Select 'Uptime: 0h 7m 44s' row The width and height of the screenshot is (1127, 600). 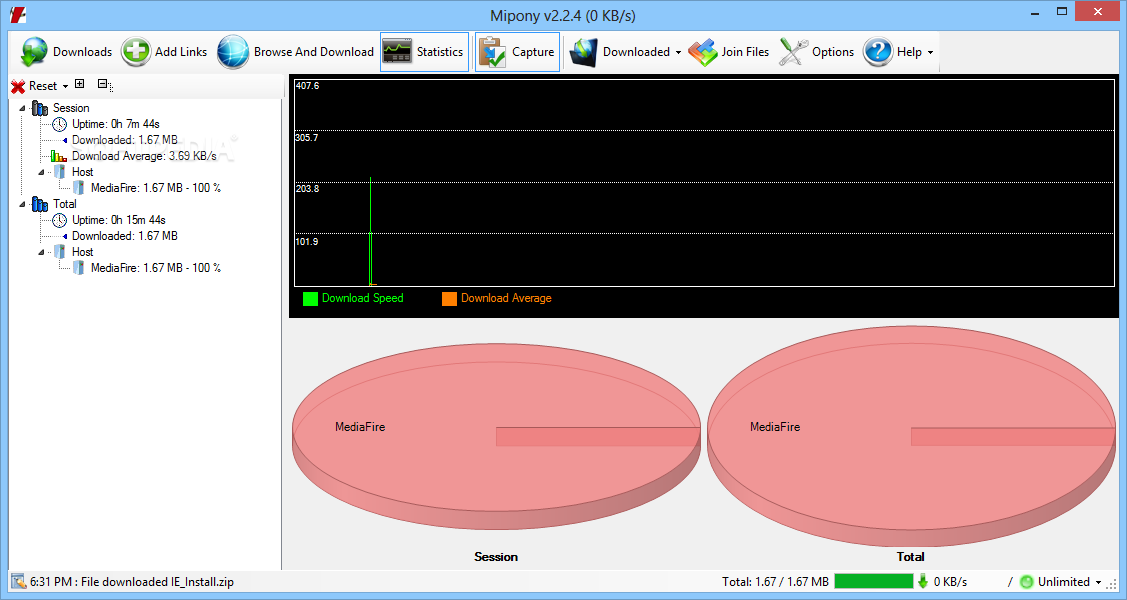[116, 124]
